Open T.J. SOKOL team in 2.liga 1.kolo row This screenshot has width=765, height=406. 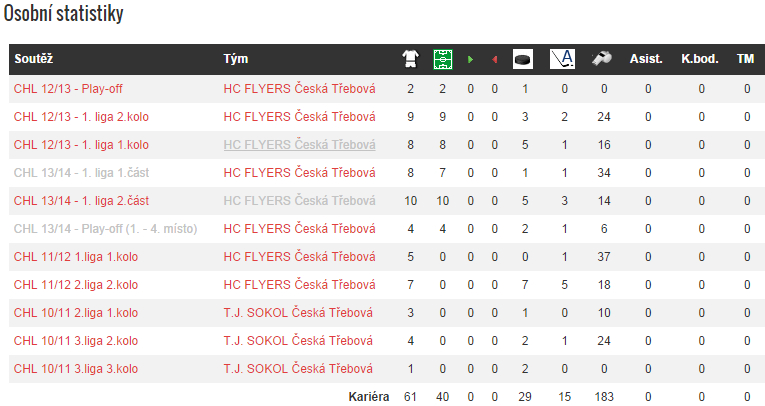click(x=298, y=313)
